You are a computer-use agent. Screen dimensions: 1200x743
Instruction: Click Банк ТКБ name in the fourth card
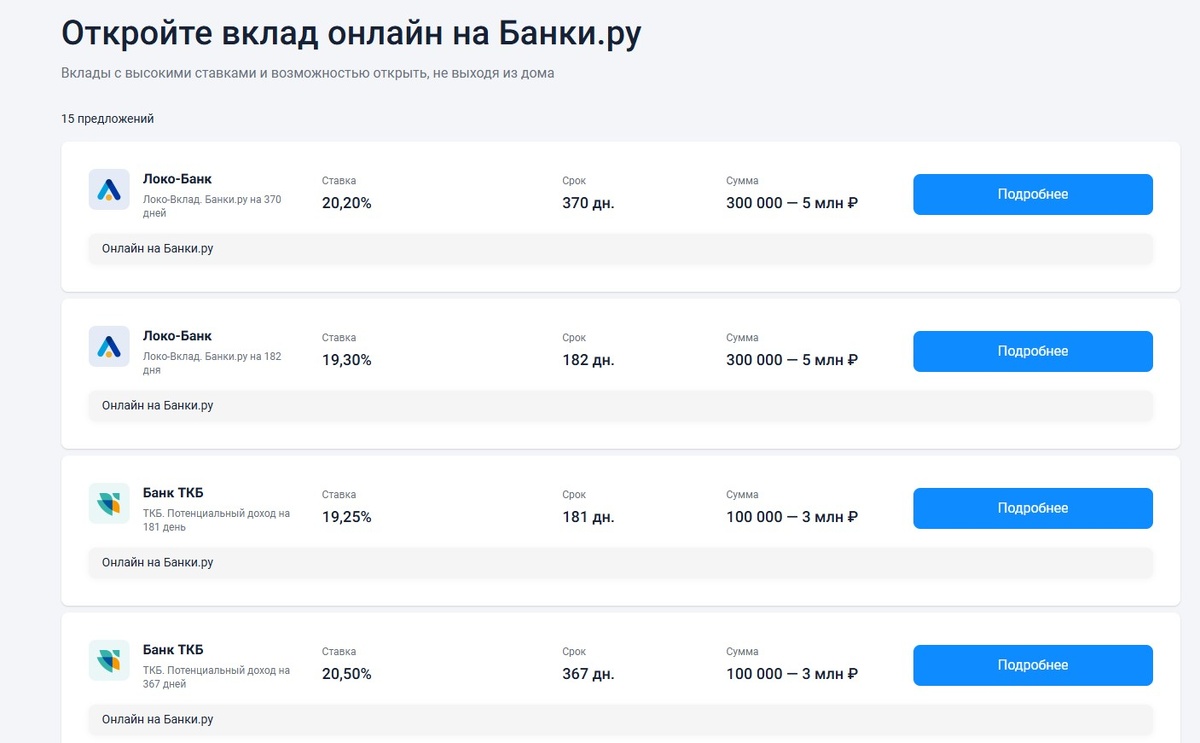click(173, 650)
